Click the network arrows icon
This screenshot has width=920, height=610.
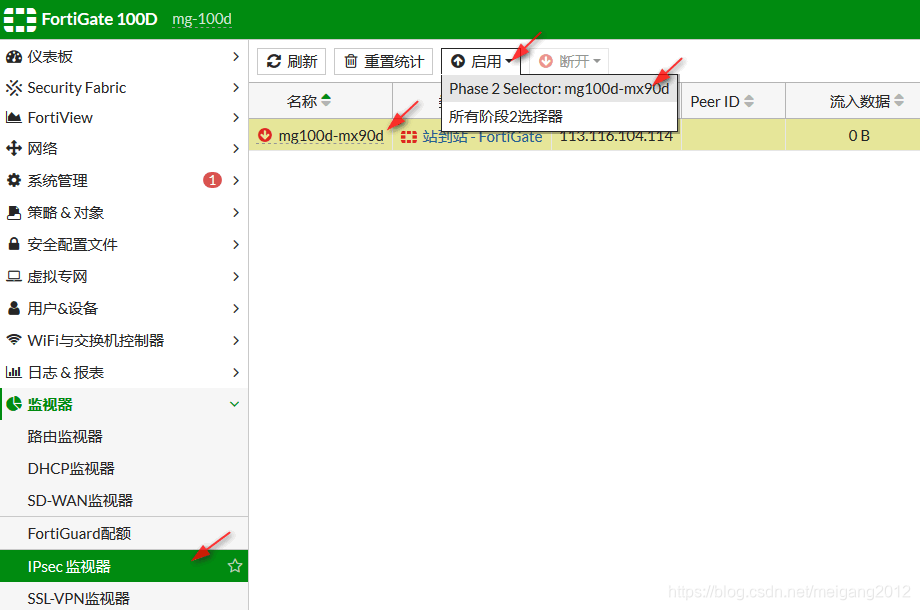(13, 148)
